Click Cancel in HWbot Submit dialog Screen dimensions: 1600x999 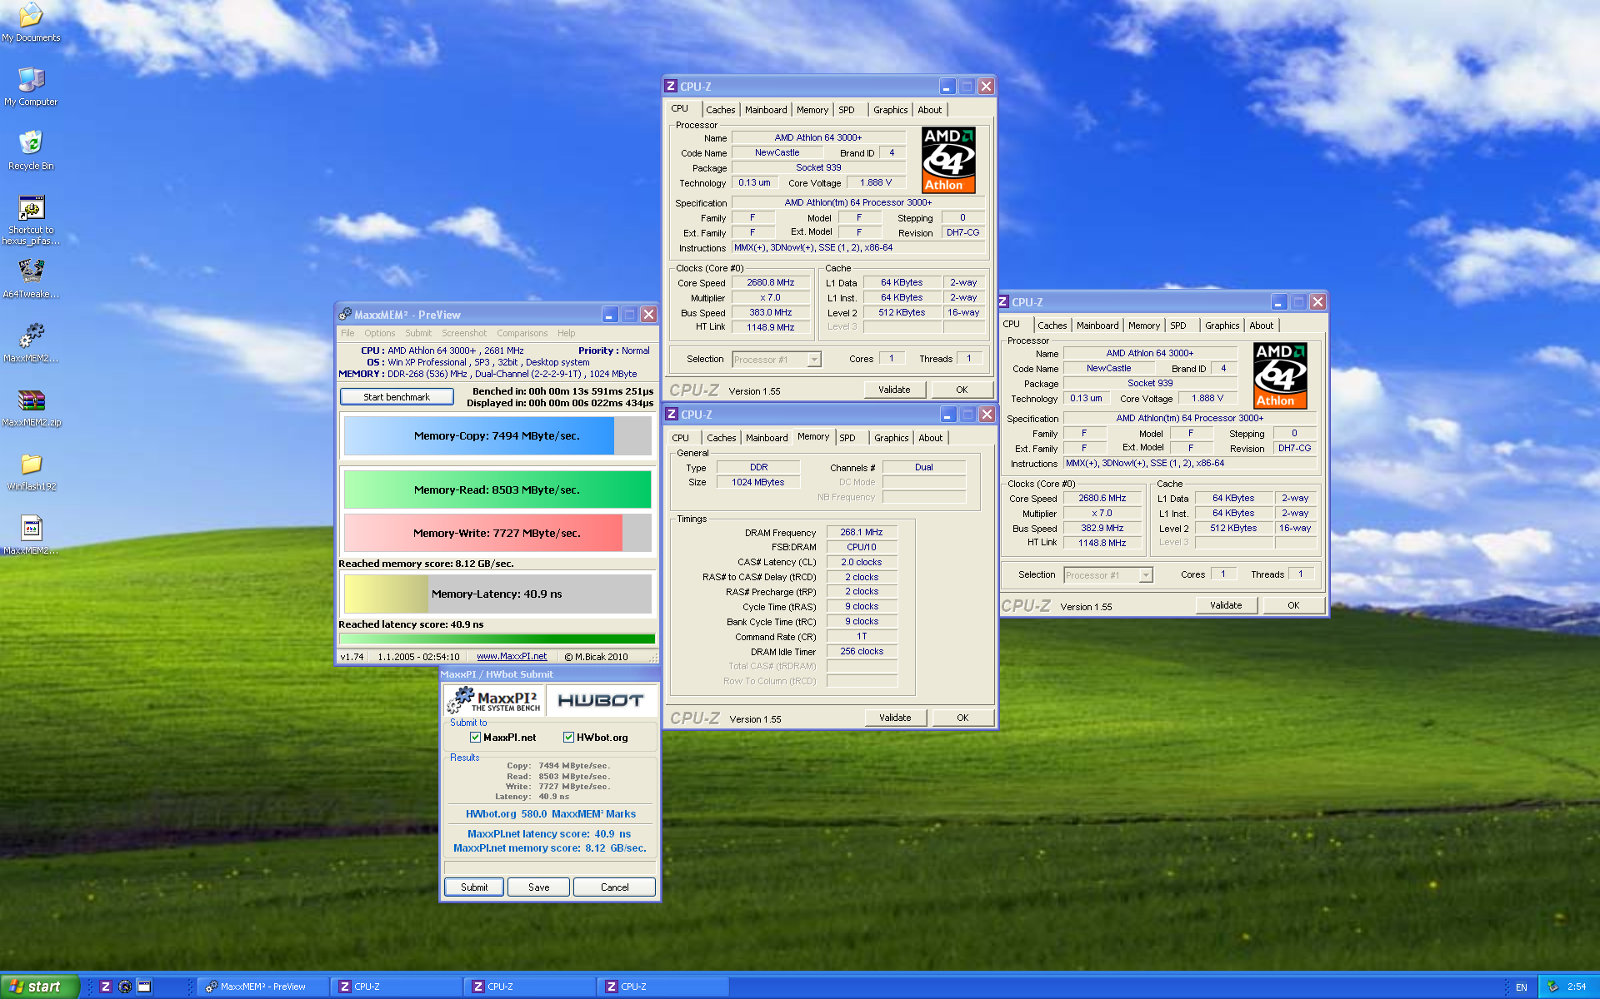pyautogui.click(x=615, y=887)
